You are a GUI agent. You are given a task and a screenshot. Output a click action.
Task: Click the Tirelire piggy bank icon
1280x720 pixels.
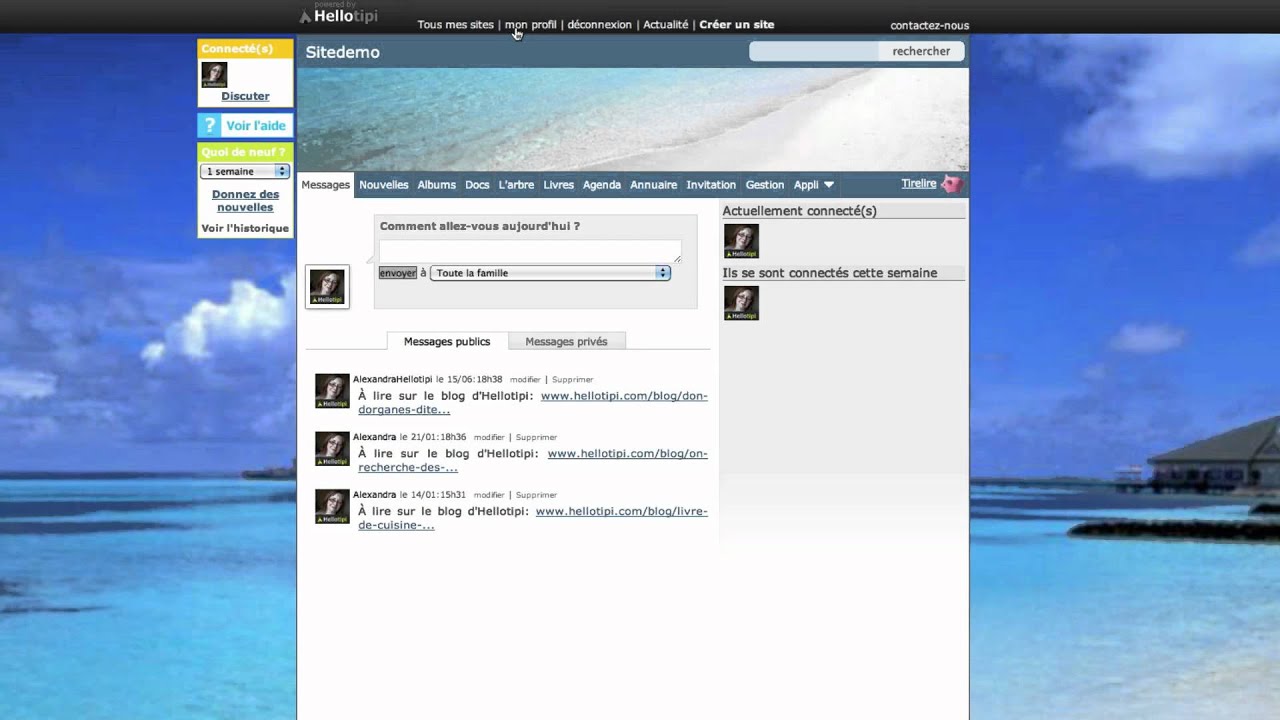(952, 184)
